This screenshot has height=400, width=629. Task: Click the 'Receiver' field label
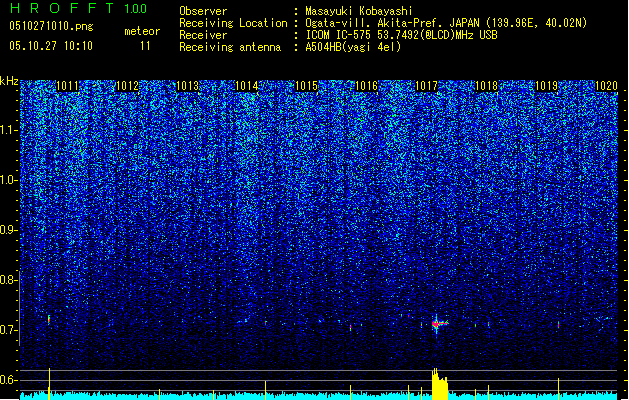click(203, 35)
